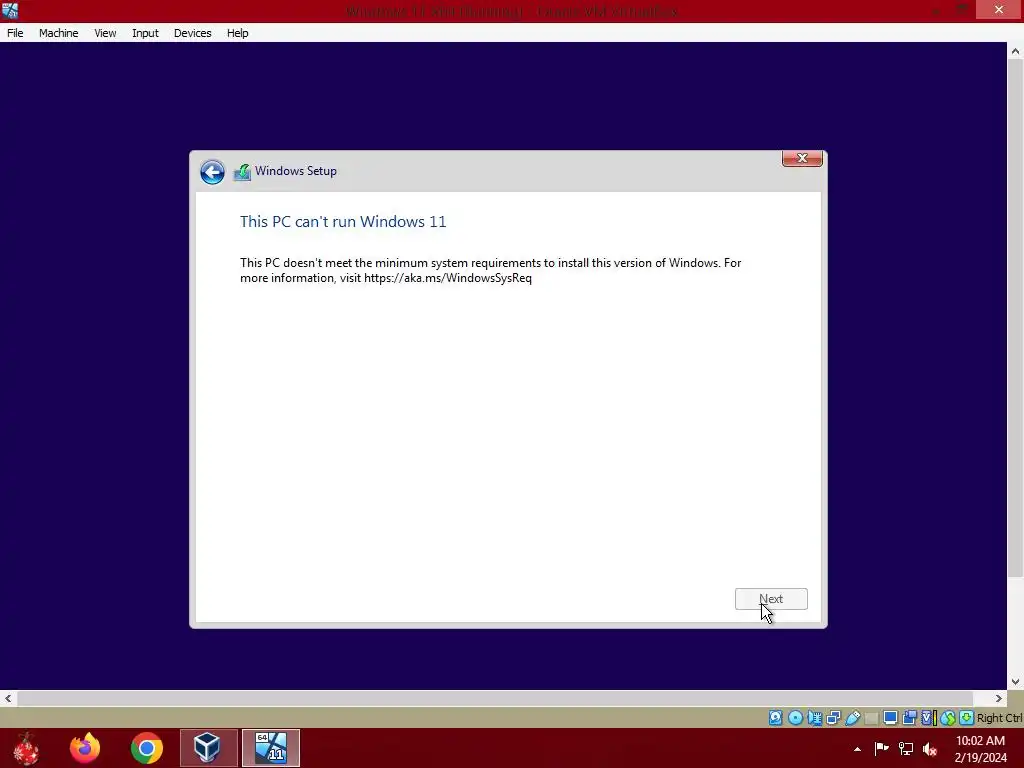Click the vertical scrollbar thumb
Viewport: 1024px width, 768px height.
pos(1016,318)
